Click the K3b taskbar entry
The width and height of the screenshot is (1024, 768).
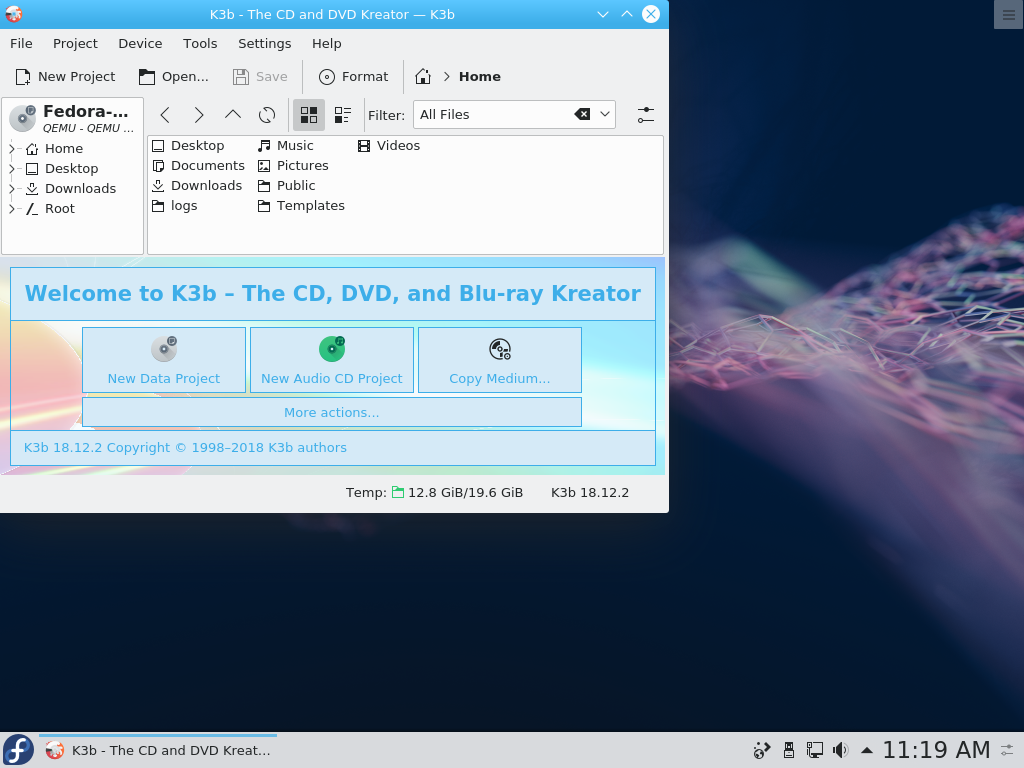158,750
